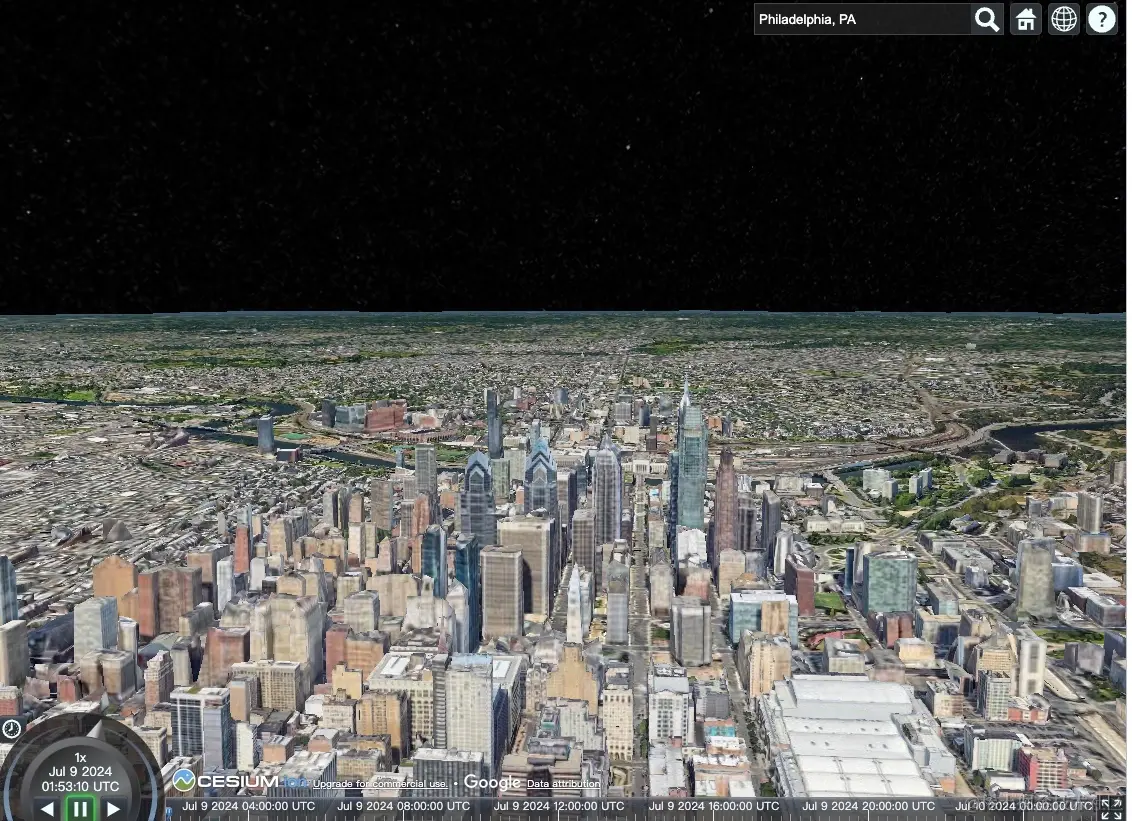Screen dimensions: 1132x821
Task: Play animation forward
Action: pyautogui.click(x=113, y=809)
